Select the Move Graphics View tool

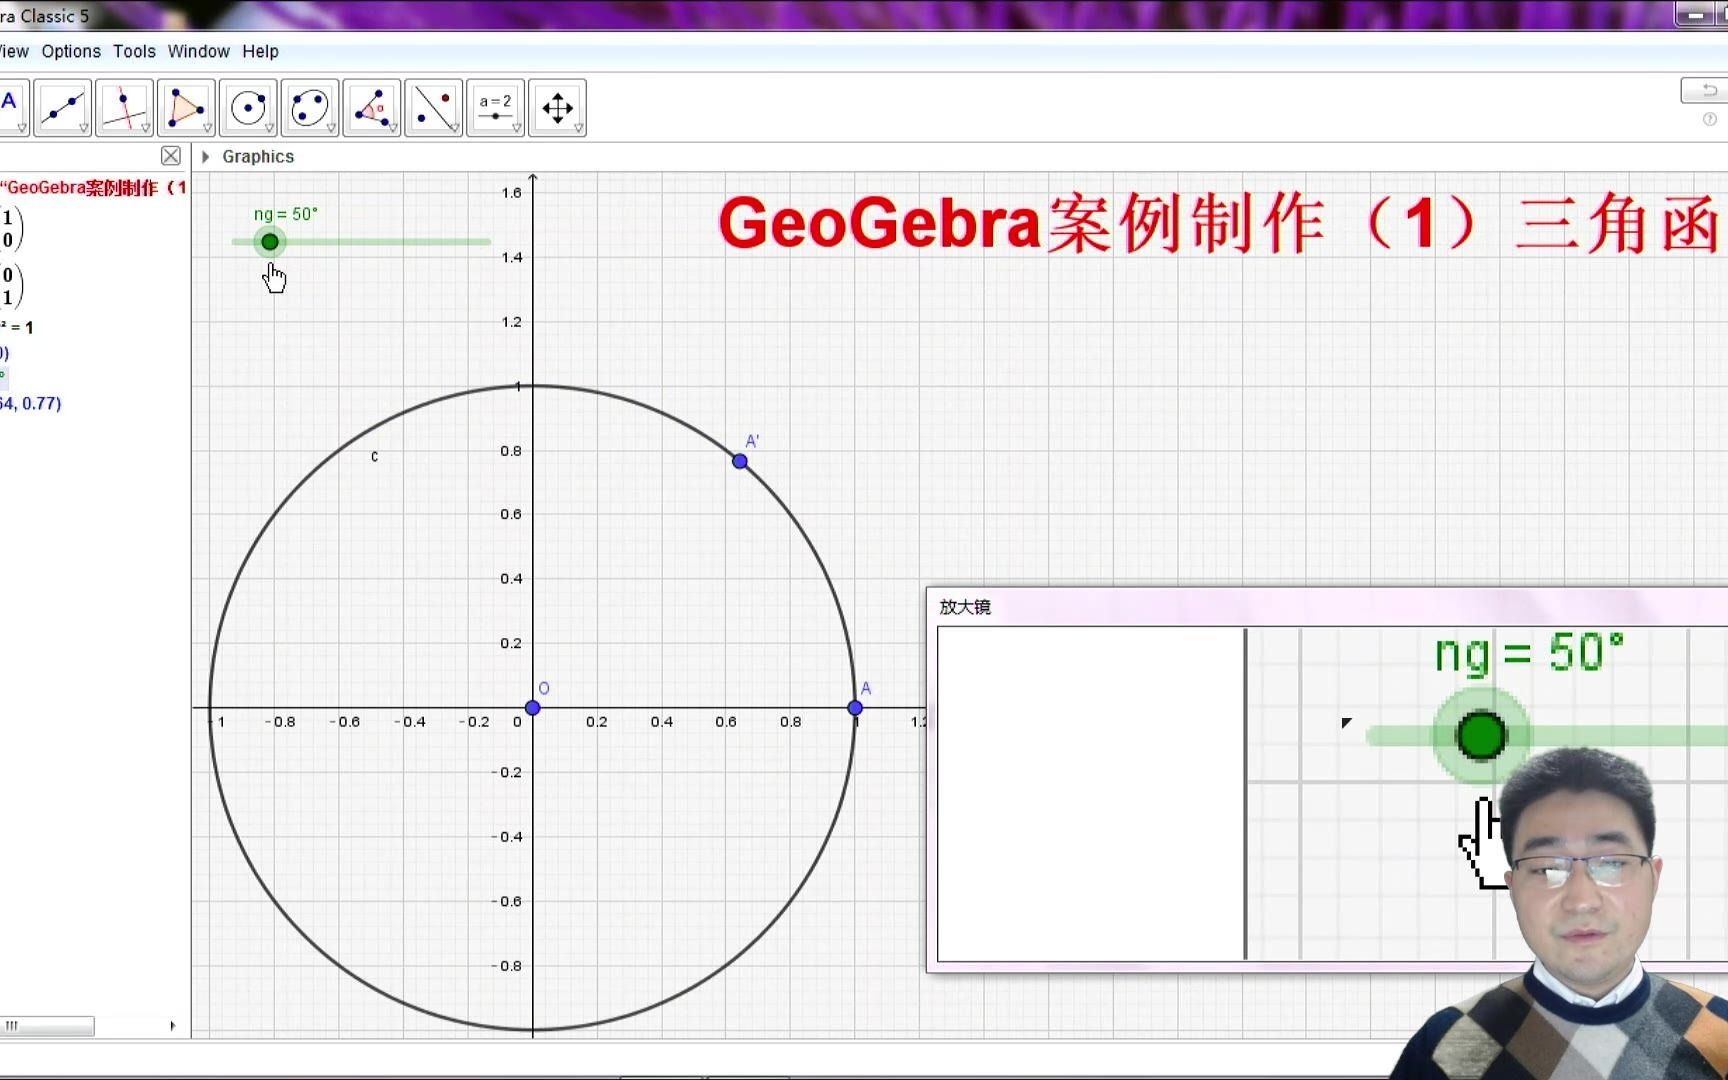[557, 106]
